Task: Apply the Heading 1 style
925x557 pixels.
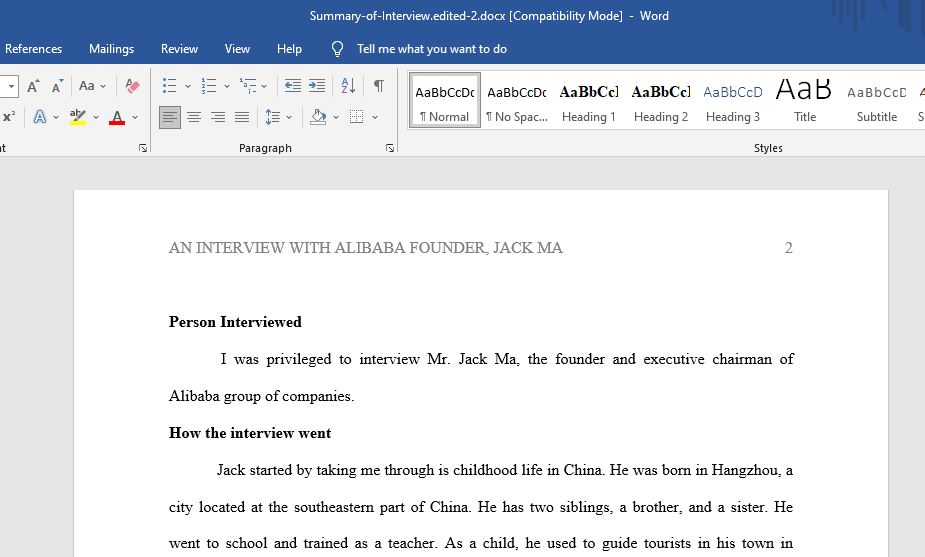Action: click(589, 100)
